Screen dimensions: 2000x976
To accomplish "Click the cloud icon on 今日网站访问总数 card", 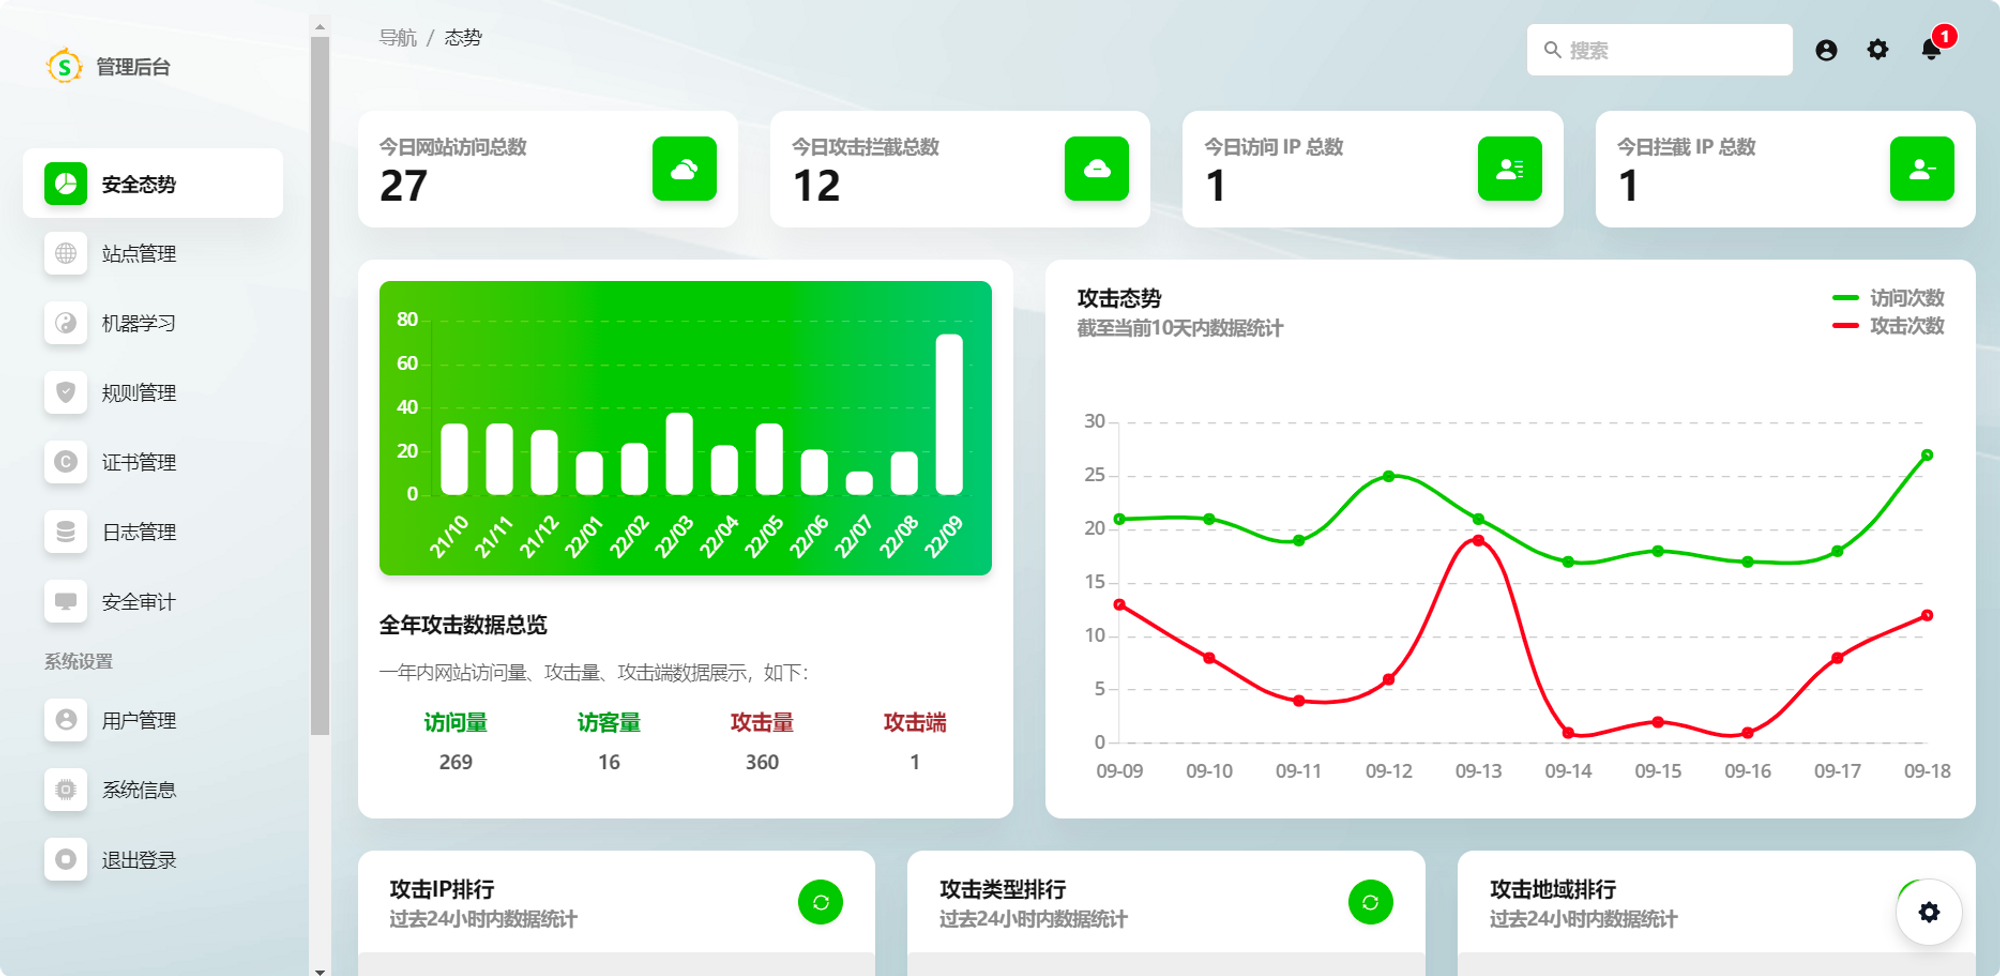I will [684, 169].
